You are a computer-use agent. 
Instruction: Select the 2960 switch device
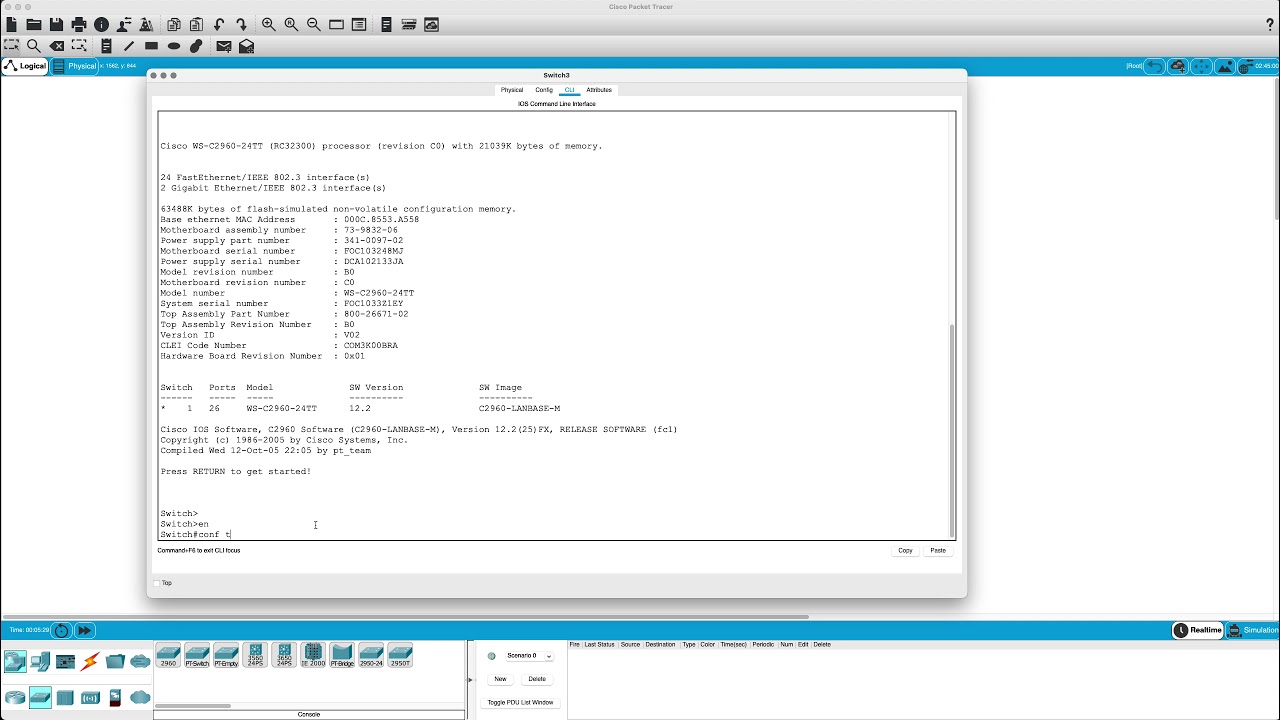[x=168, y=655]
